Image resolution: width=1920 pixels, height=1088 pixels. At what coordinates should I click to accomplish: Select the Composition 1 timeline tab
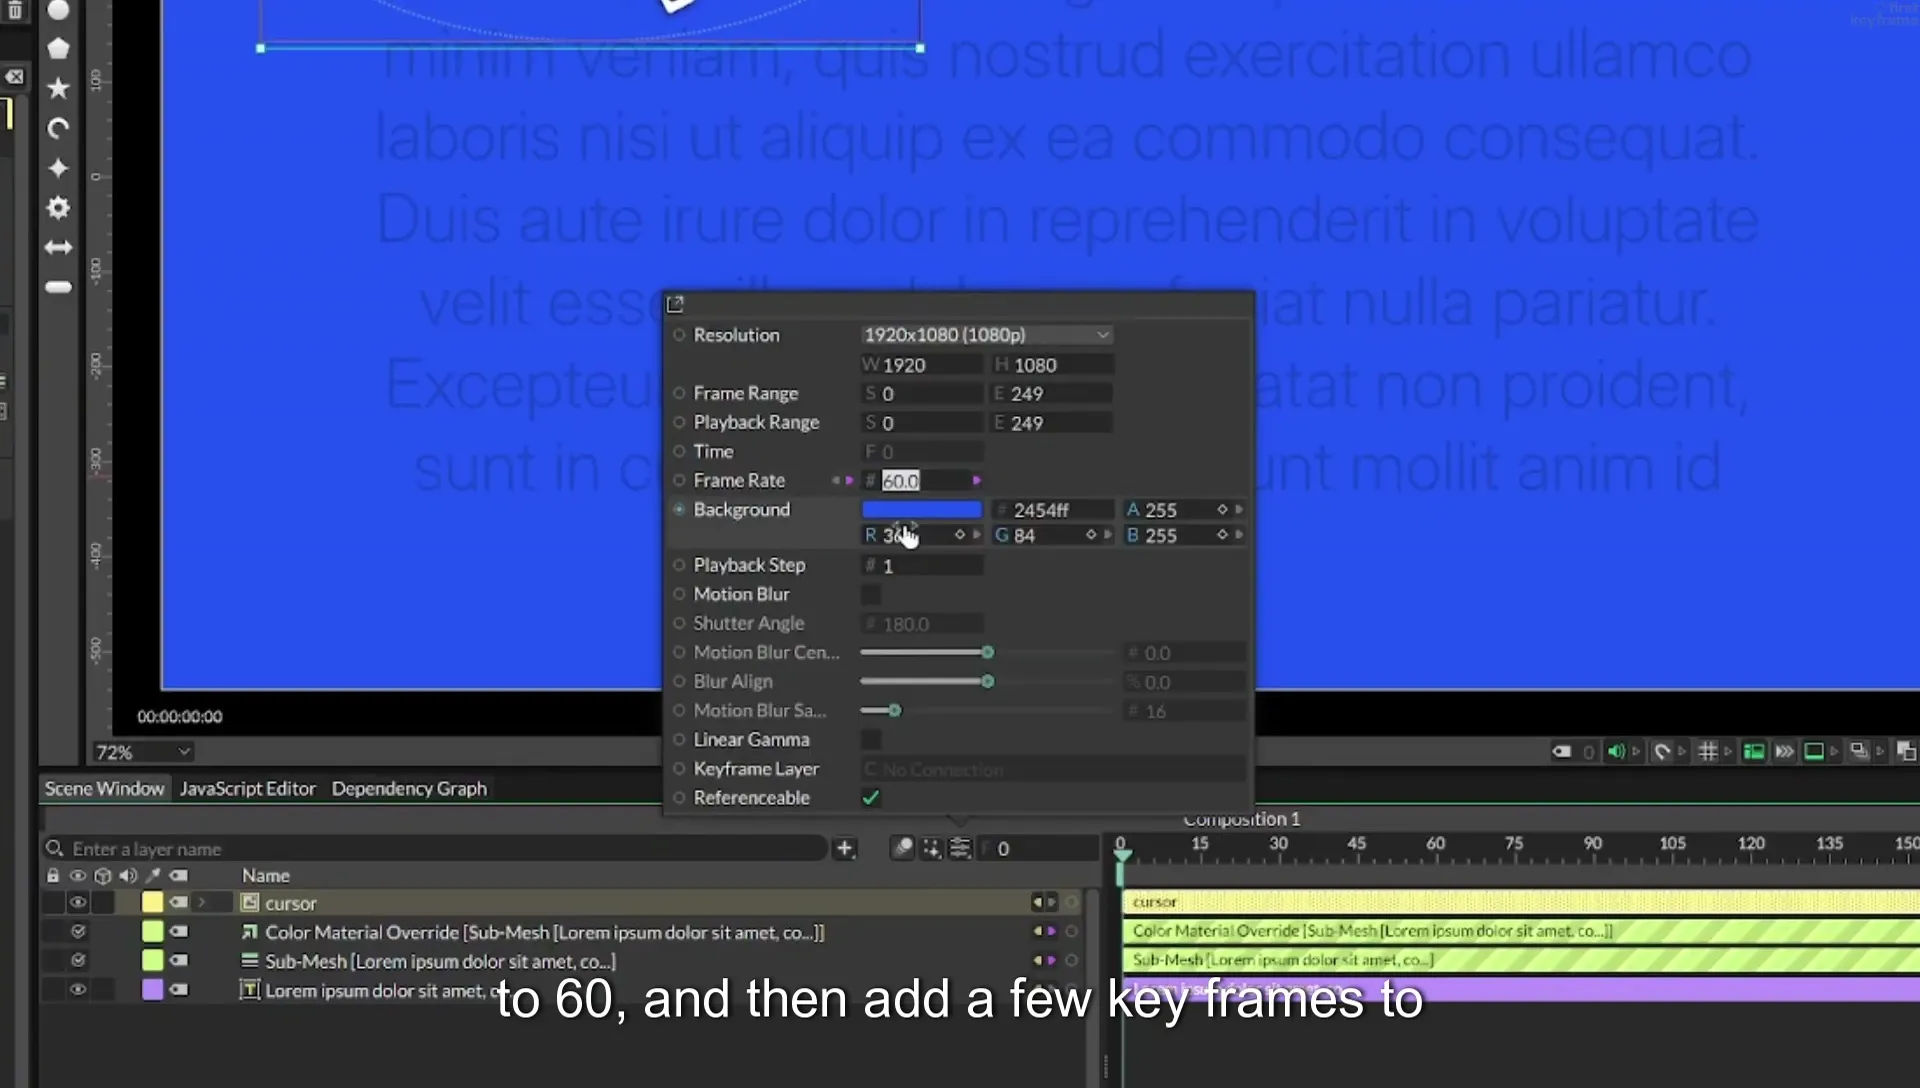[x=1242, y=820]
